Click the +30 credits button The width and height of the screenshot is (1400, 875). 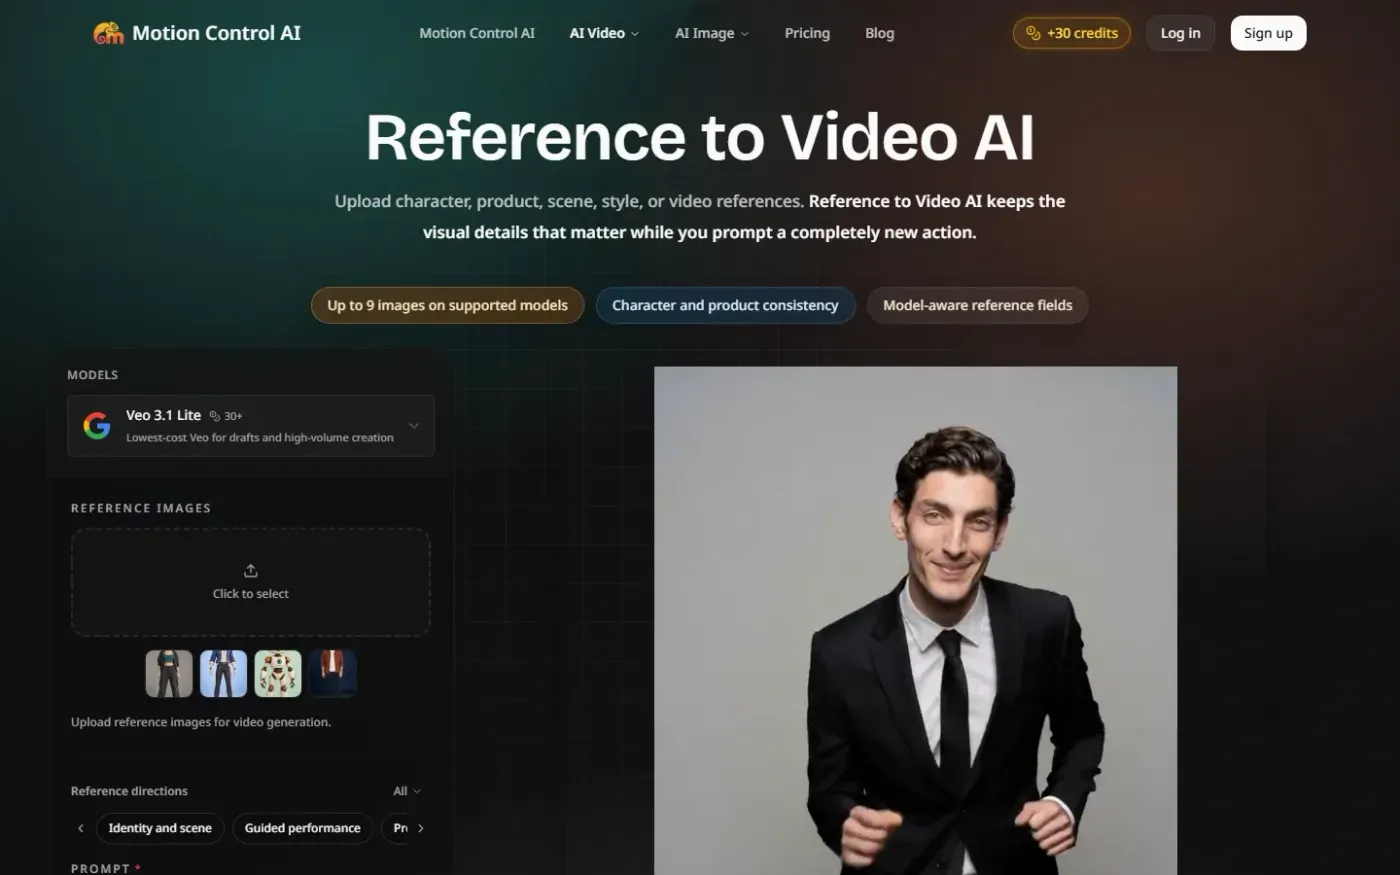click(1072, 33)
